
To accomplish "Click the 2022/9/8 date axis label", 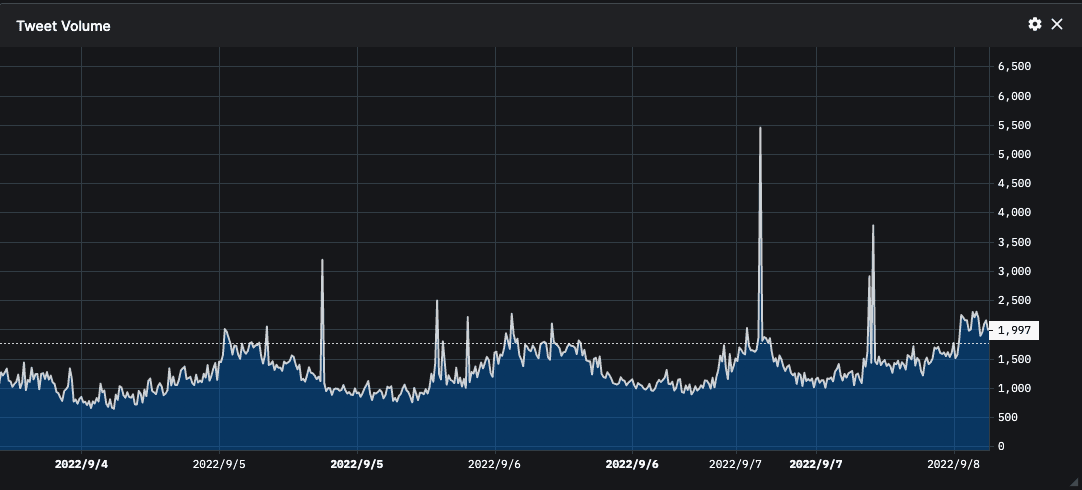I will (954, 464).
